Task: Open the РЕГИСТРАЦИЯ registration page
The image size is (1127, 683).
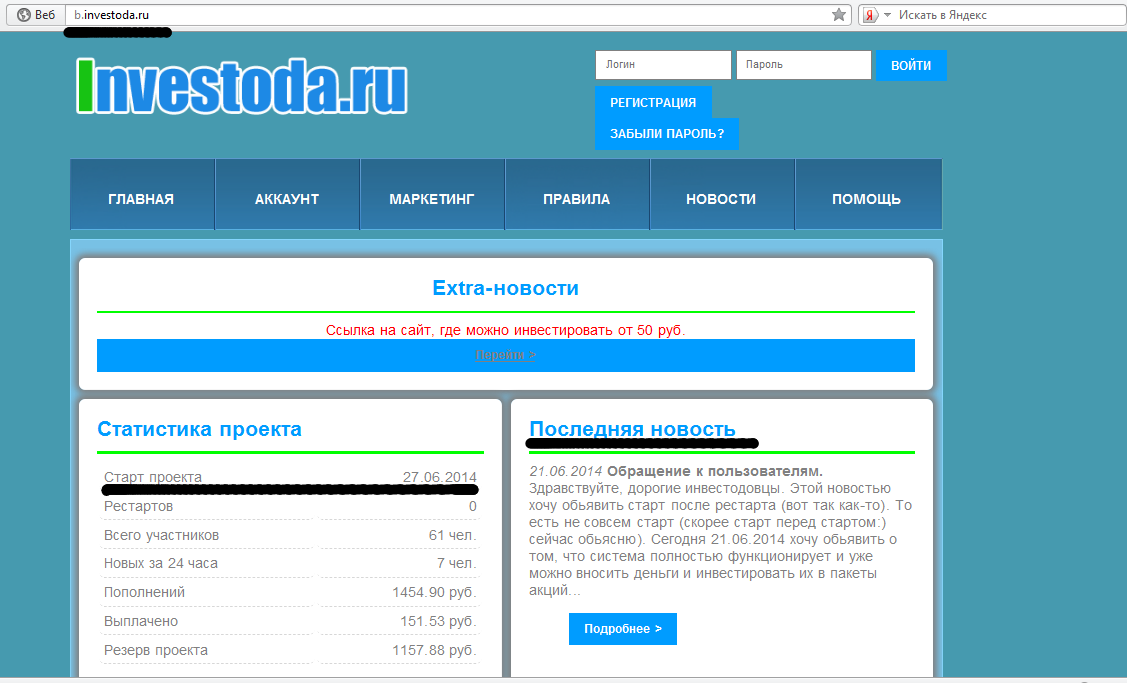Action: click(653, 102)
